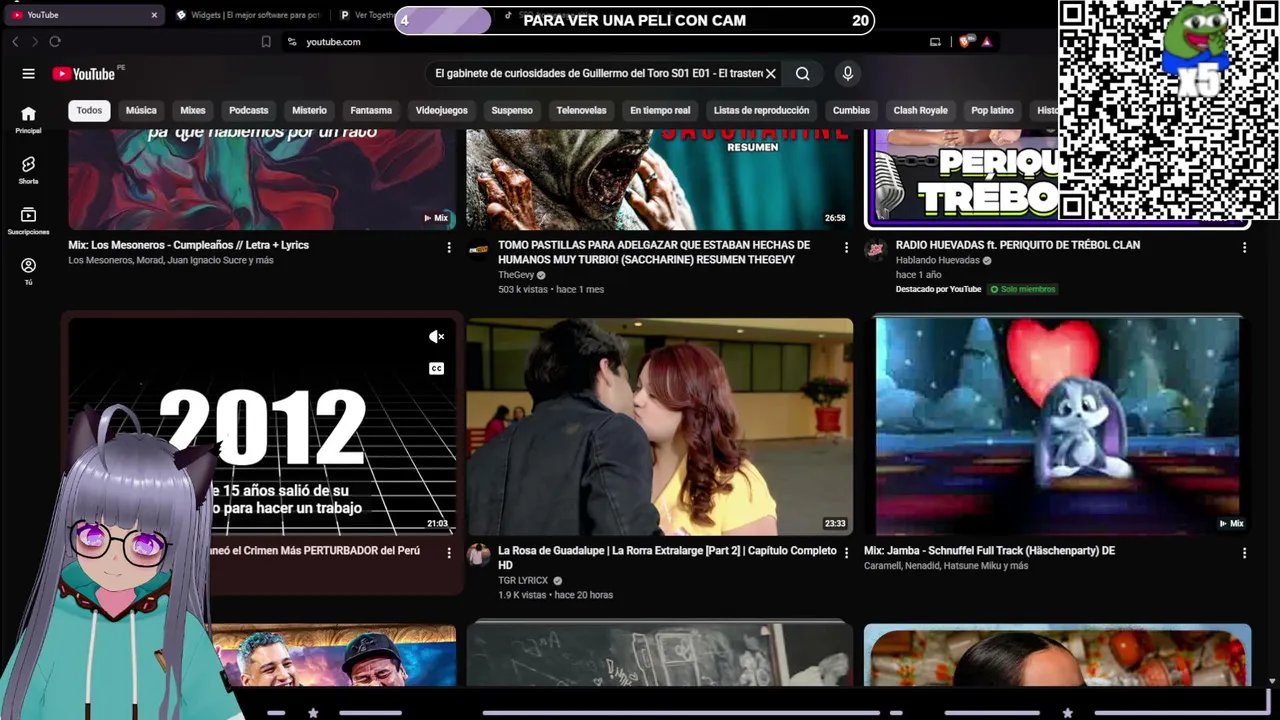
Task: Filter by the Suspenso chip
Action: click(512, 110)
